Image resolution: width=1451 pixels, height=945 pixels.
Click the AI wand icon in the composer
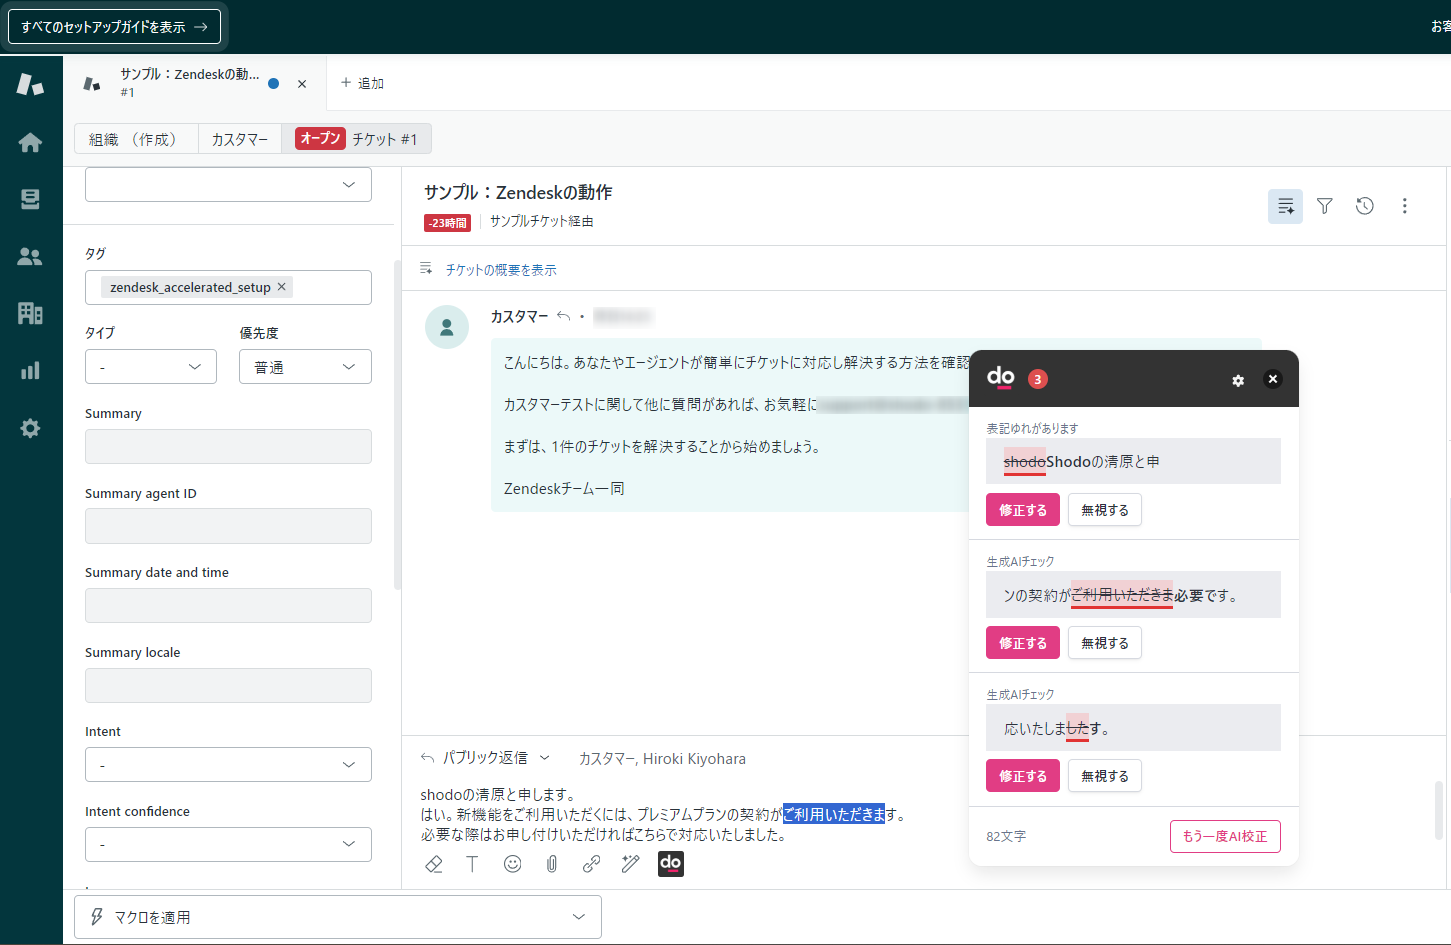point(630,863)
